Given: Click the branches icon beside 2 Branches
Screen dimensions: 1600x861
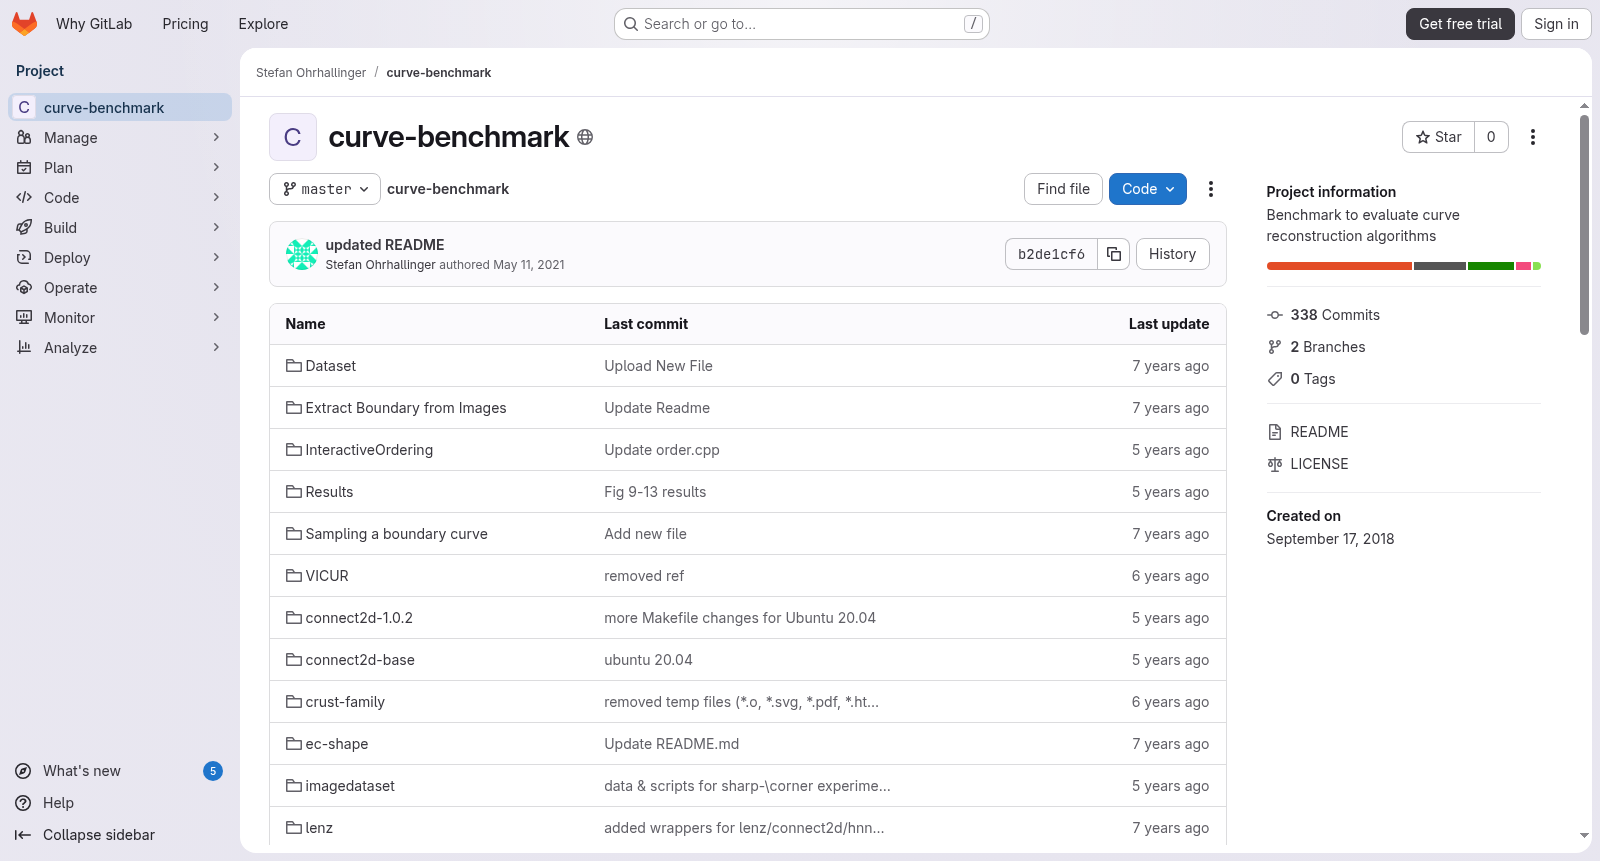Looking at the screenshot, I should tap(1275, 347).
